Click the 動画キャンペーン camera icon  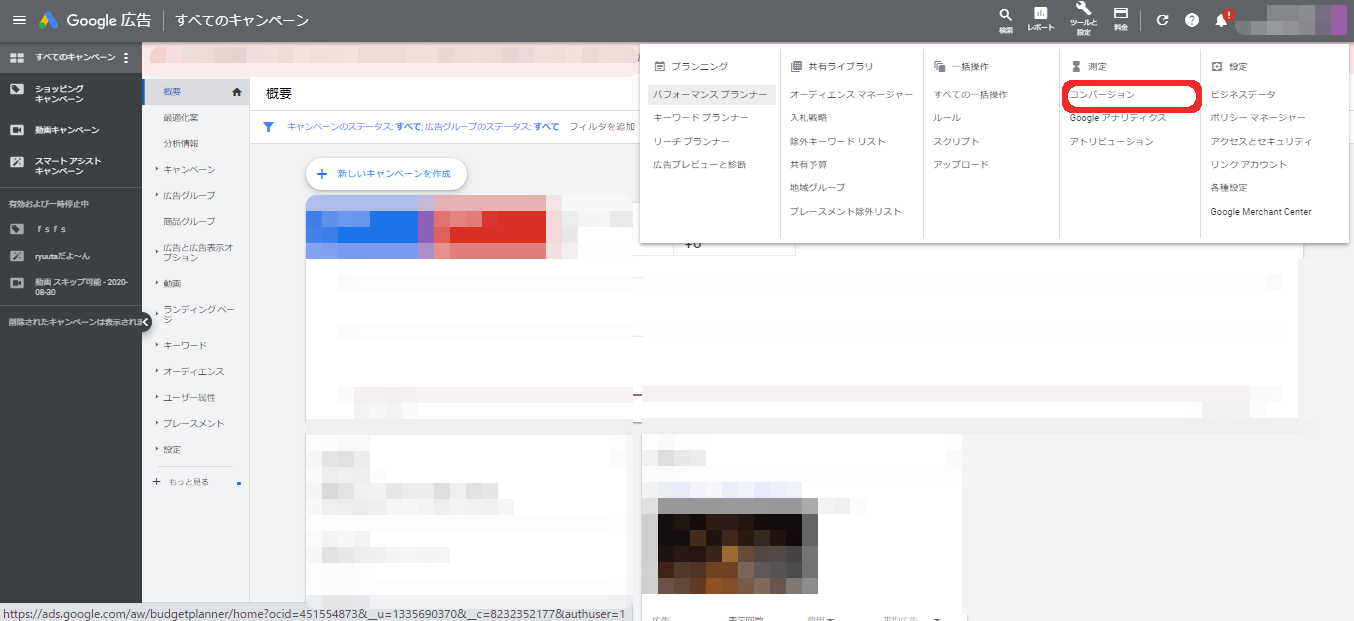coord(16,130)
